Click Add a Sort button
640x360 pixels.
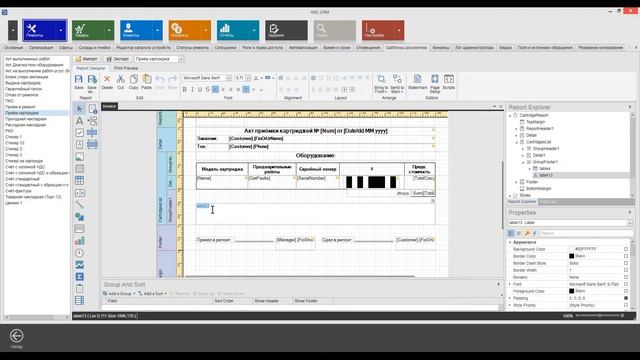[152, 293]
